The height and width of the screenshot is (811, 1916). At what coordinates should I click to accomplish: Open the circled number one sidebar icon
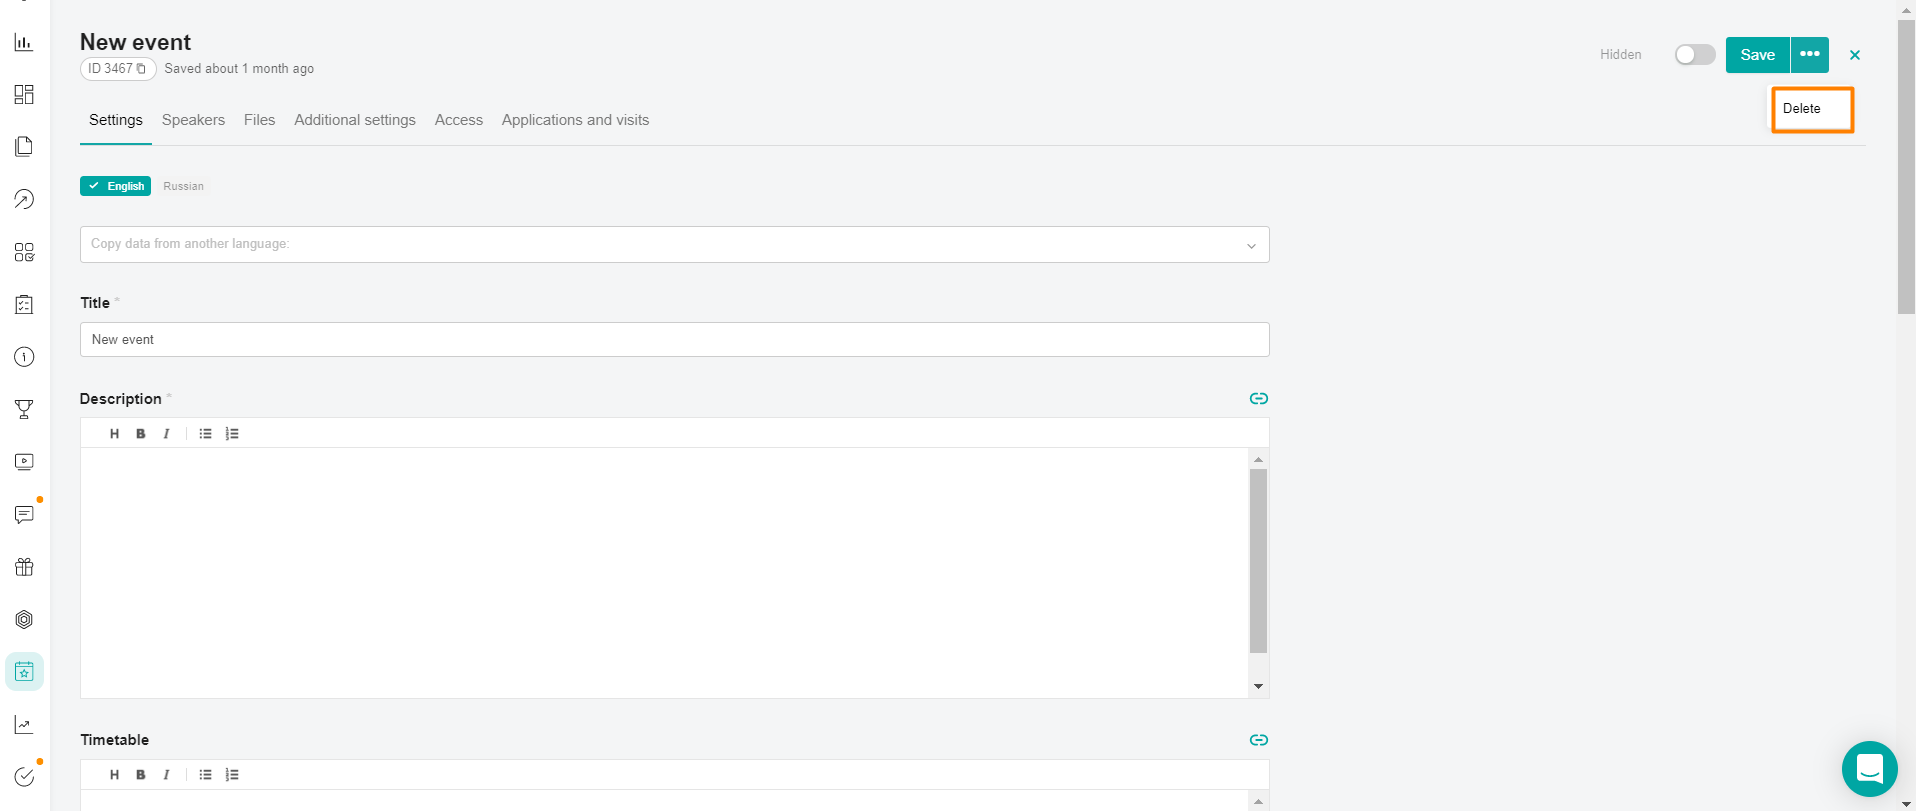(24, 357)
